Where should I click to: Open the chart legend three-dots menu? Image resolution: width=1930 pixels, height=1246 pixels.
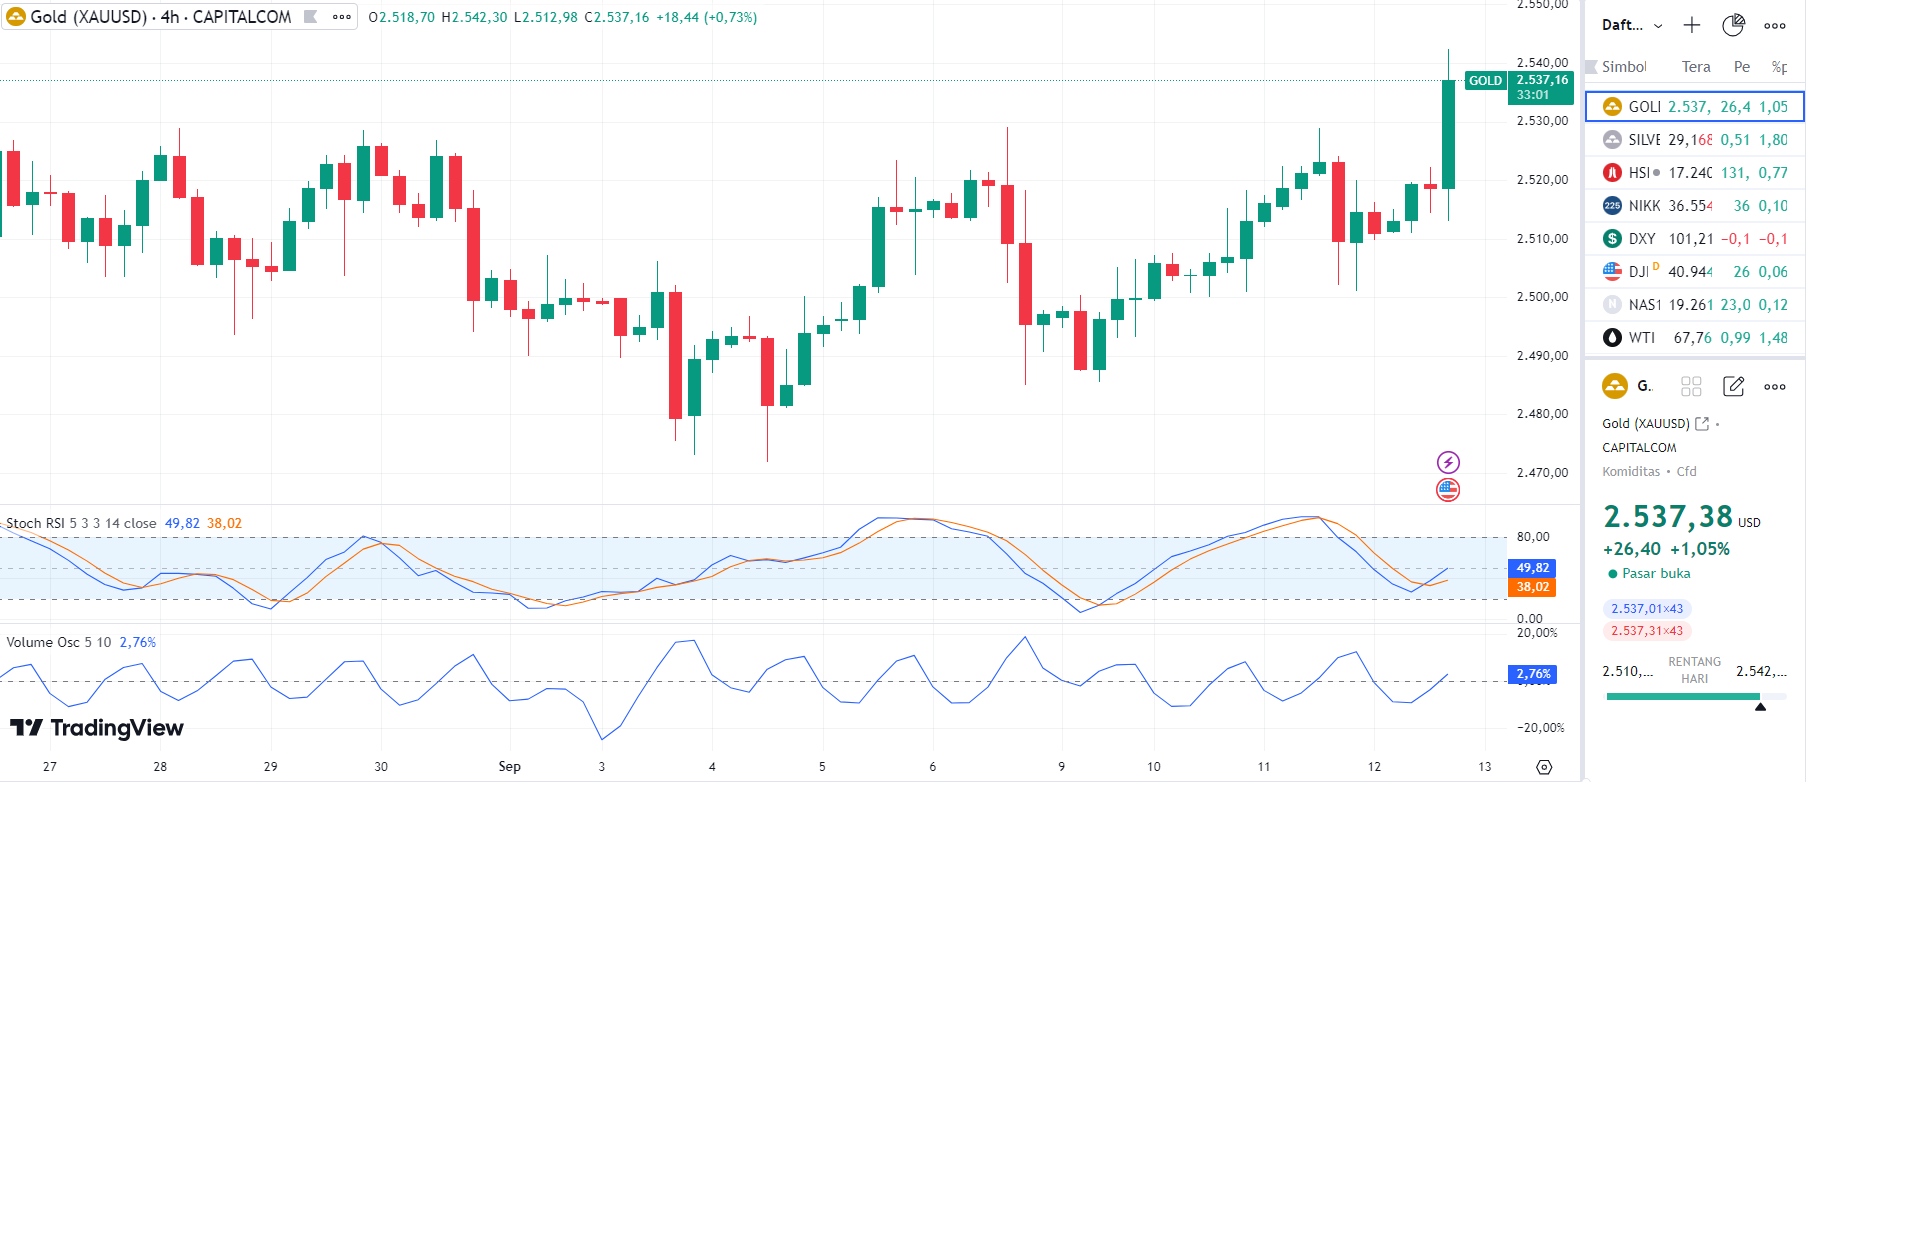coord(342,17)
